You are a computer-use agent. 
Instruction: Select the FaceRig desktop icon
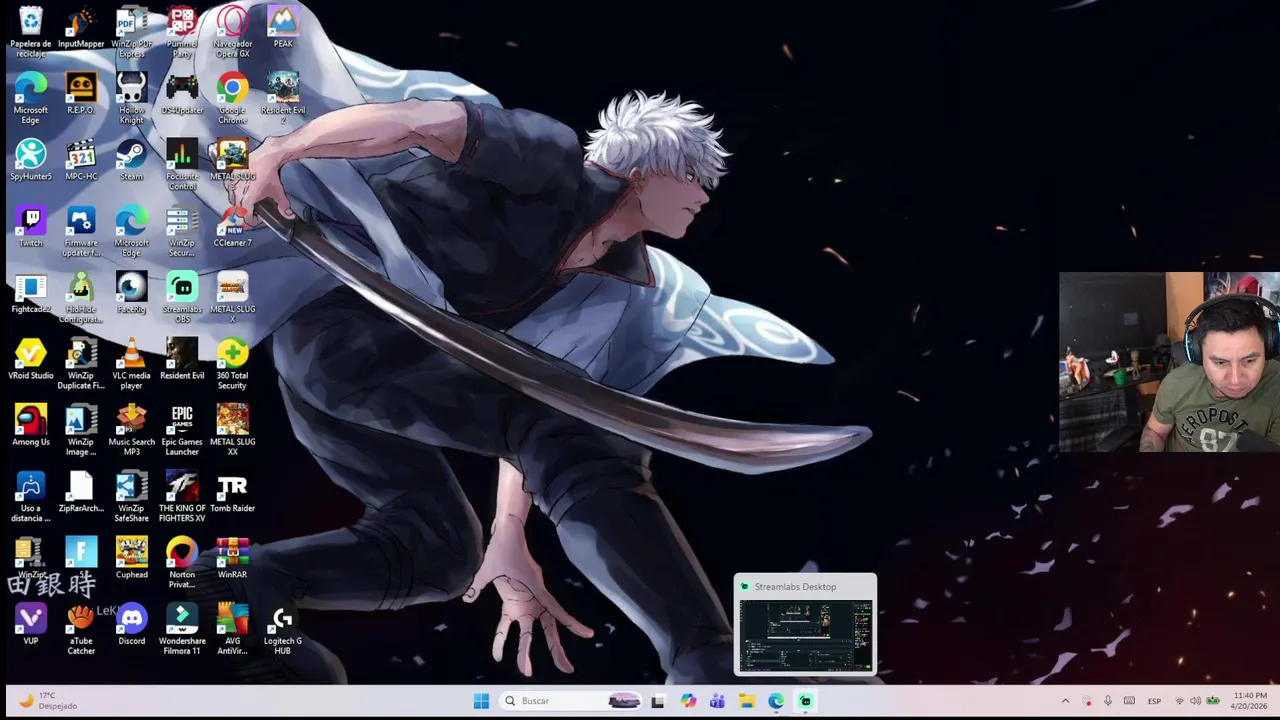pos(131,293)
